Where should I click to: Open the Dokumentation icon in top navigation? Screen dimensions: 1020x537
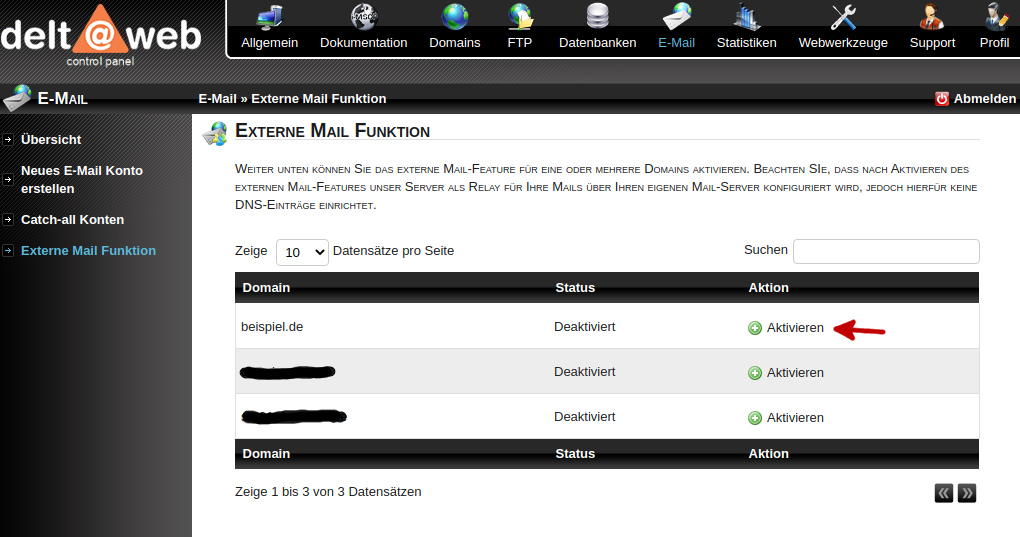364,18
